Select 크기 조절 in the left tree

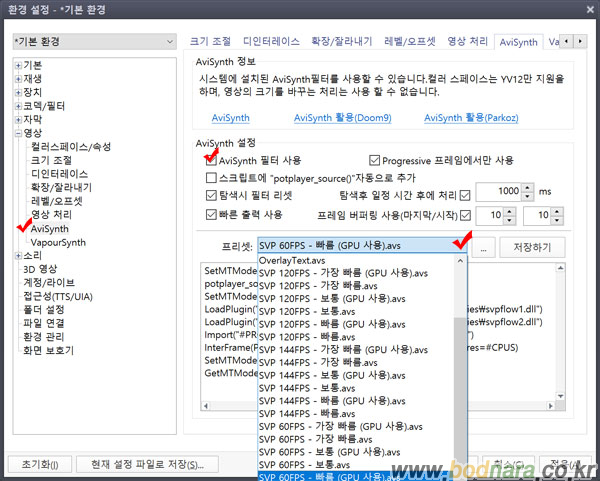coord(51,160)
